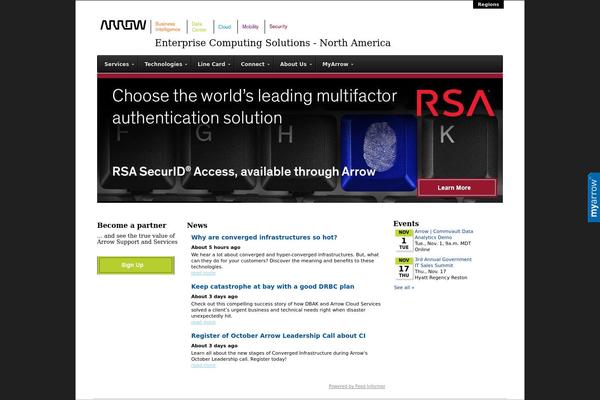Click read more under DRBC plan news
This screenshot has height=400, width=600.
click(203, 322)
